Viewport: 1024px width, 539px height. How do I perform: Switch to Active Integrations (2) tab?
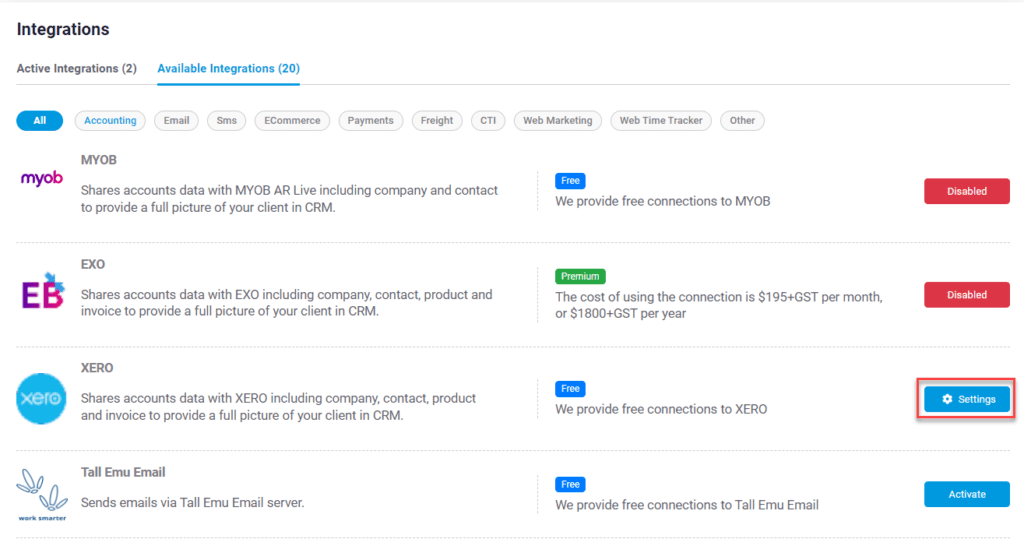coord(76,69)
